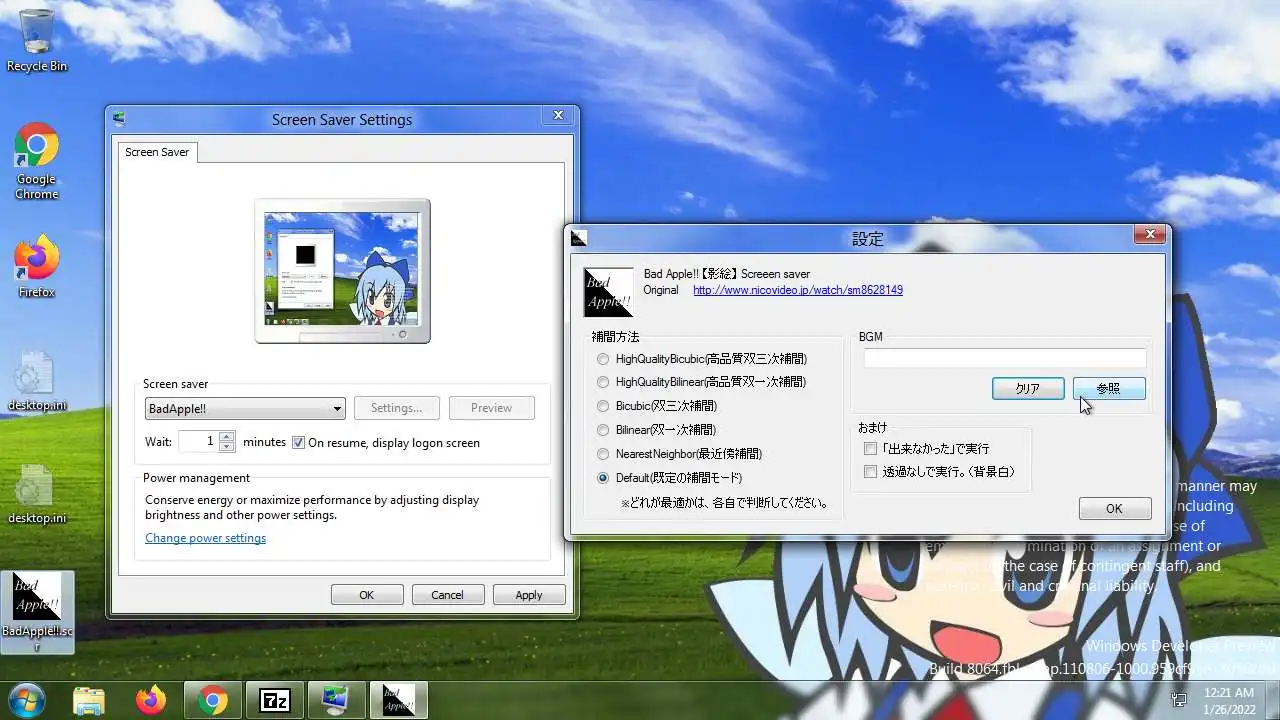The height and width of the screenshot is (720, 1280).
Task: Select HighQualityBicubic interpolation option
Action: click(701, 358)
